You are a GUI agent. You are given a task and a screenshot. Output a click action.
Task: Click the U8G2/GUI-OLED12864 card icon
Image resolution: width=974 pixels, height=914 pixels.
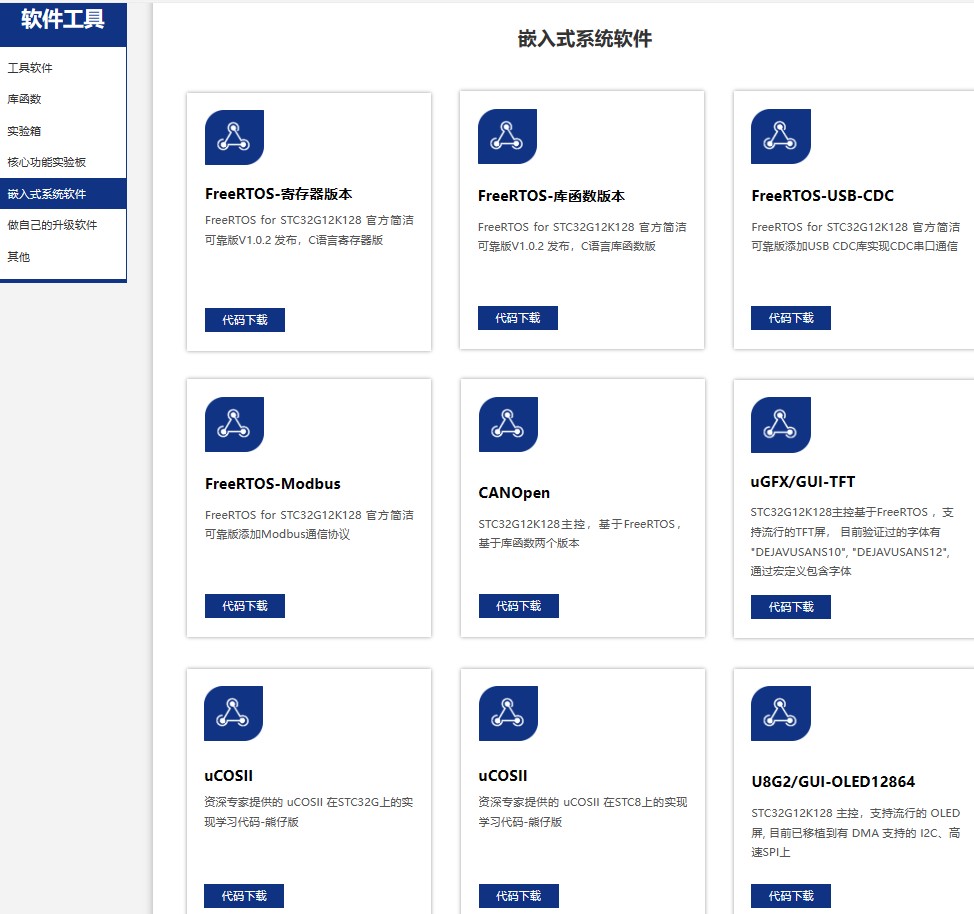tap(780, 713)
